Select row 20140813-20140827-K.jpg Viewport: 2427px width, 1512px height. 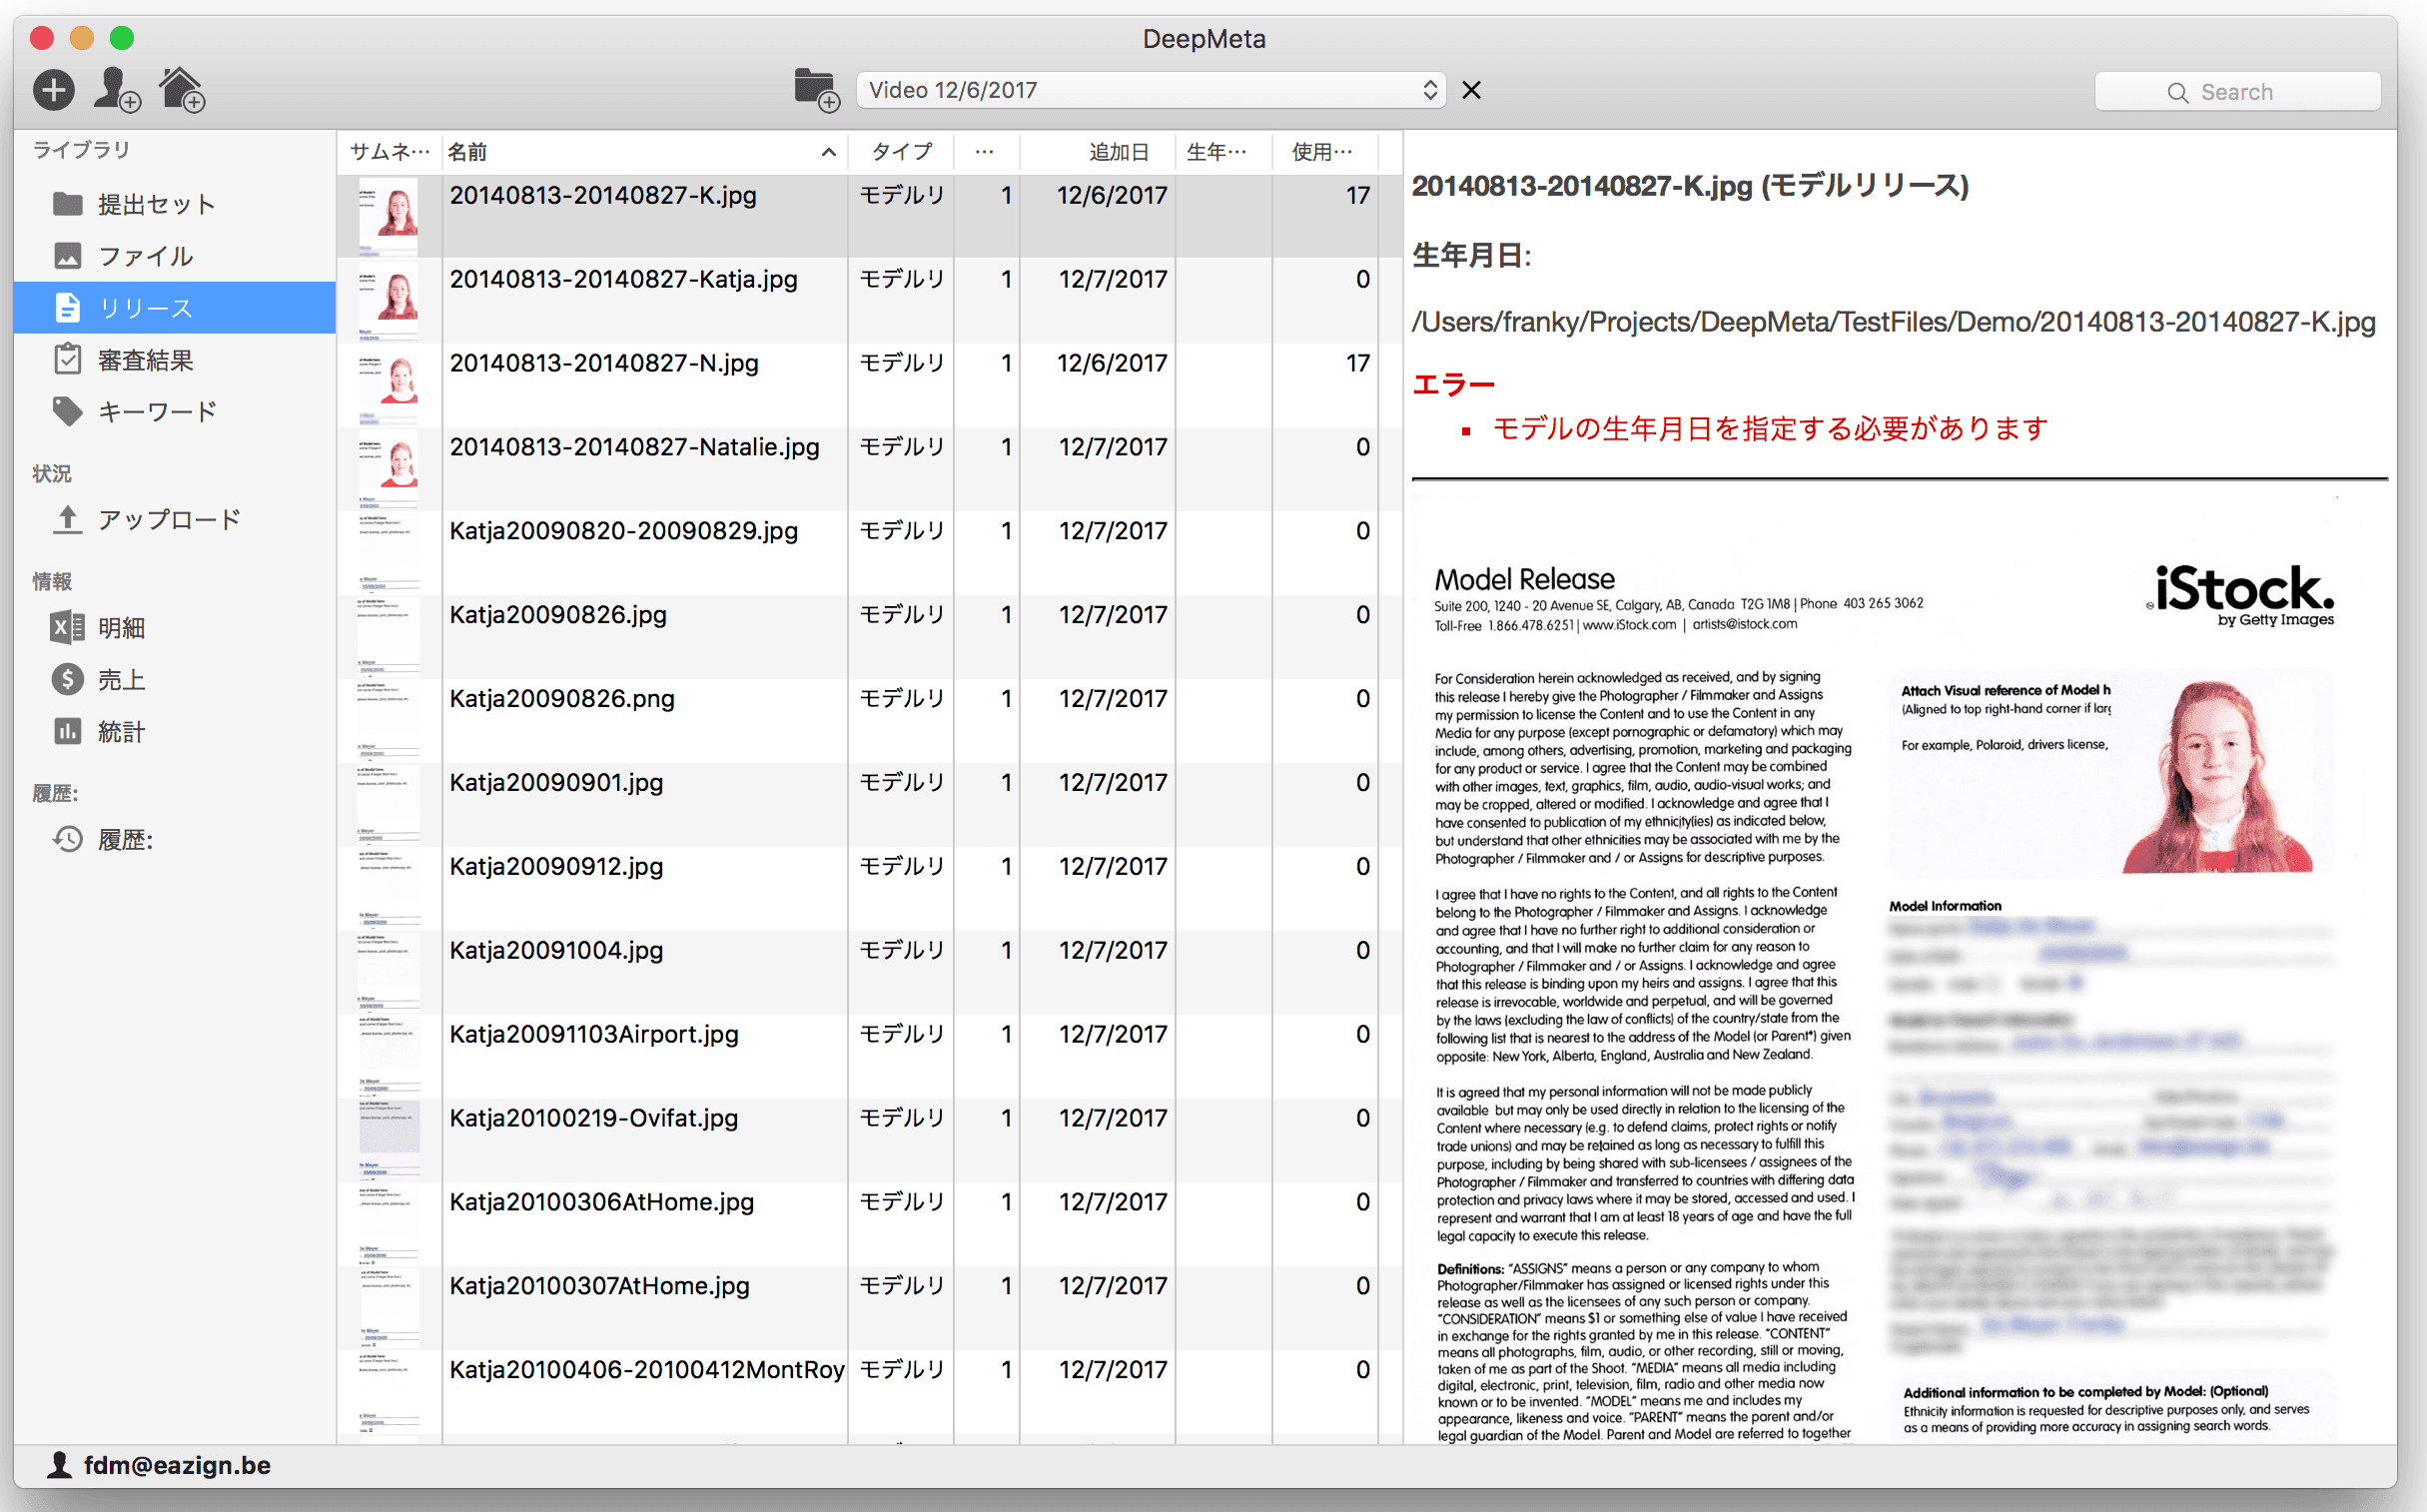pos(868,216)
